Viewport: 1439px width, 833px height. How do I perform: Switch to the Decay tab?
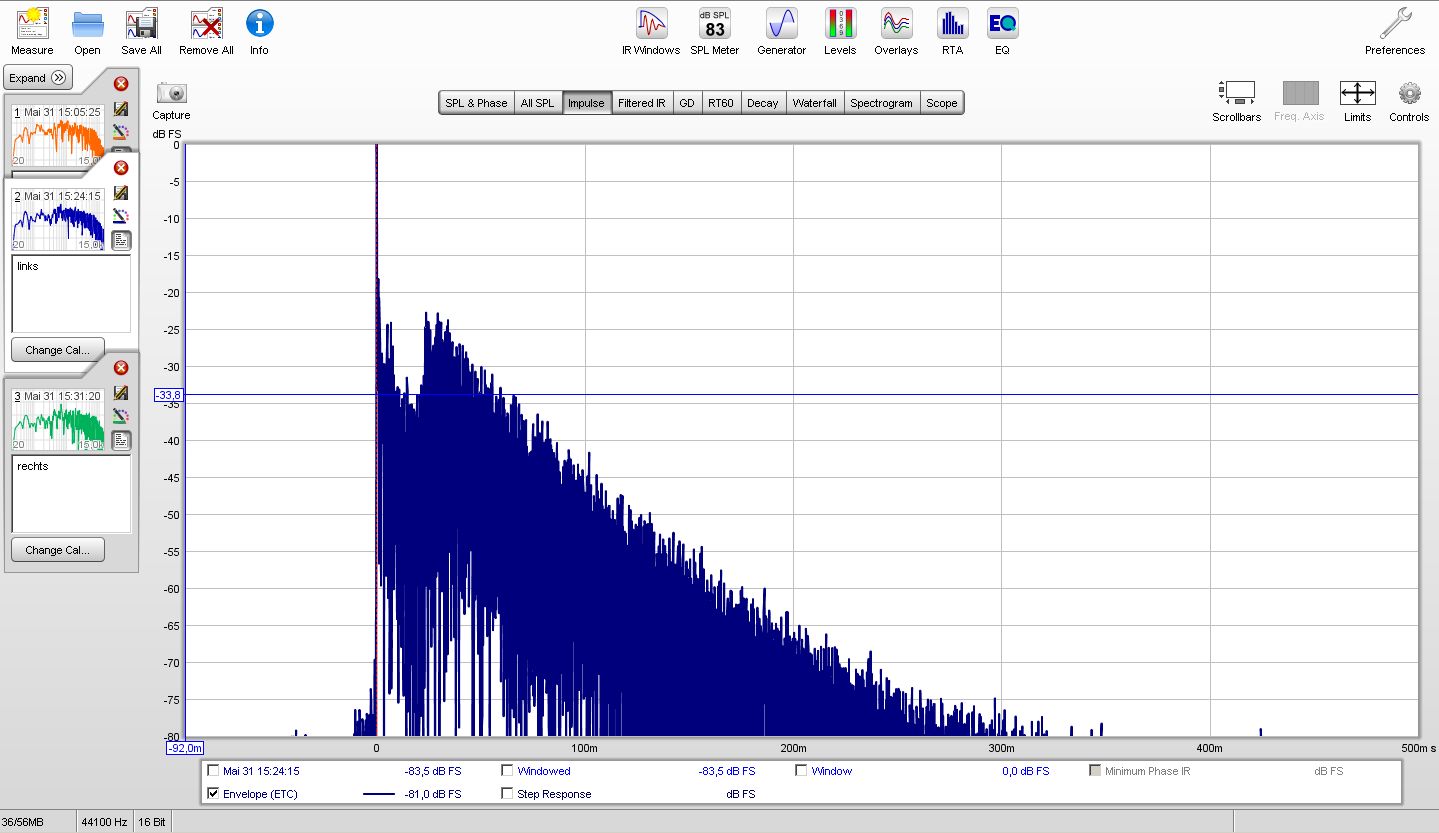point(762,103)
